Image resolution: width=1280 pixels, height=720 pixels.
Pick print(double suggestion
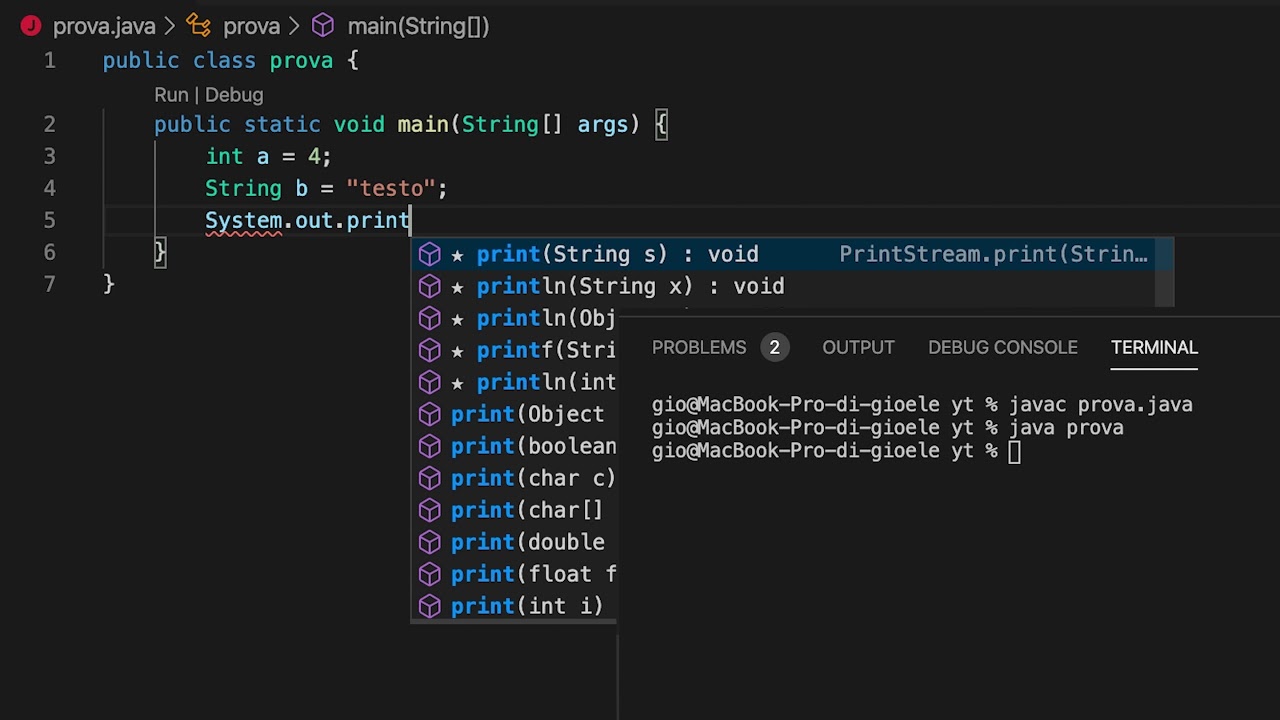click(x=514, y=542)
